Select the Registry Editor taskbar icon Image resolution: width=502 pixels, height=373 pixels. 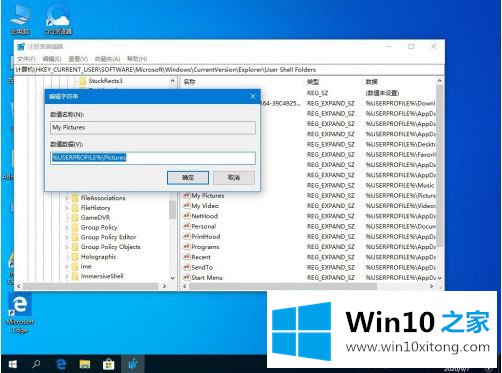(x=133, y=364)
